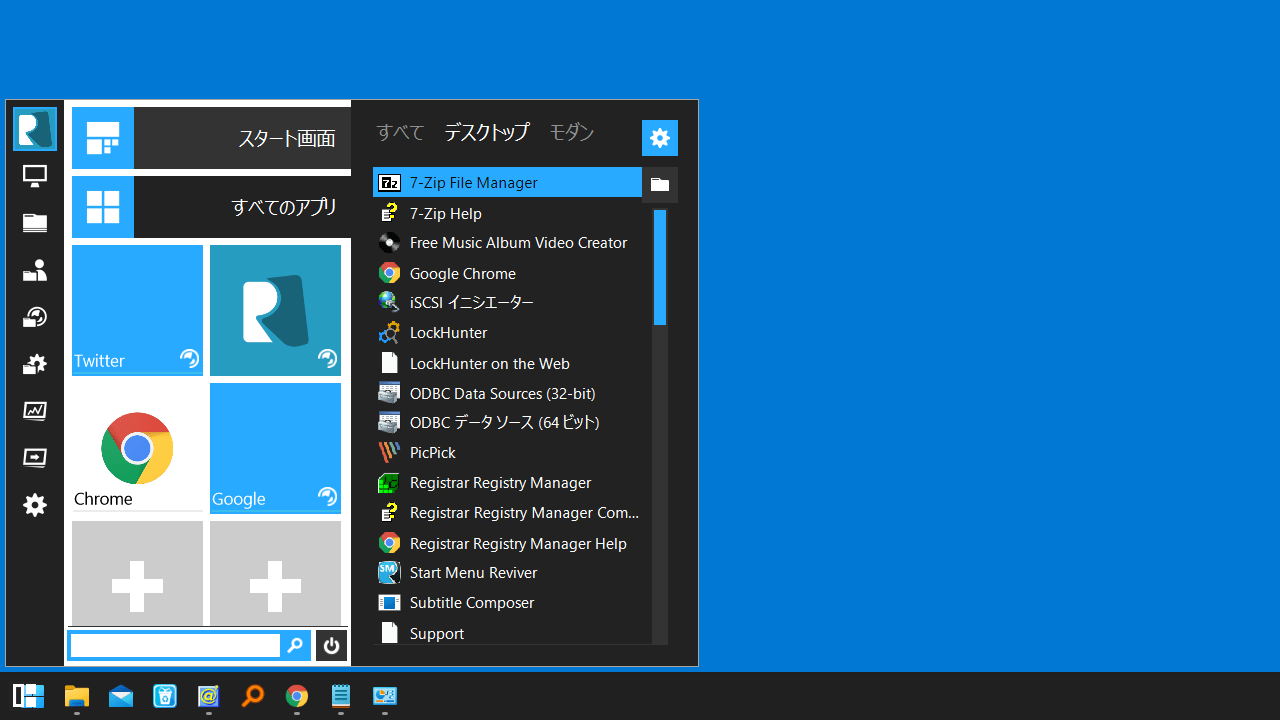Click the power button
The width and height of the screenshot is (1280, 720).
coord(331,646)
